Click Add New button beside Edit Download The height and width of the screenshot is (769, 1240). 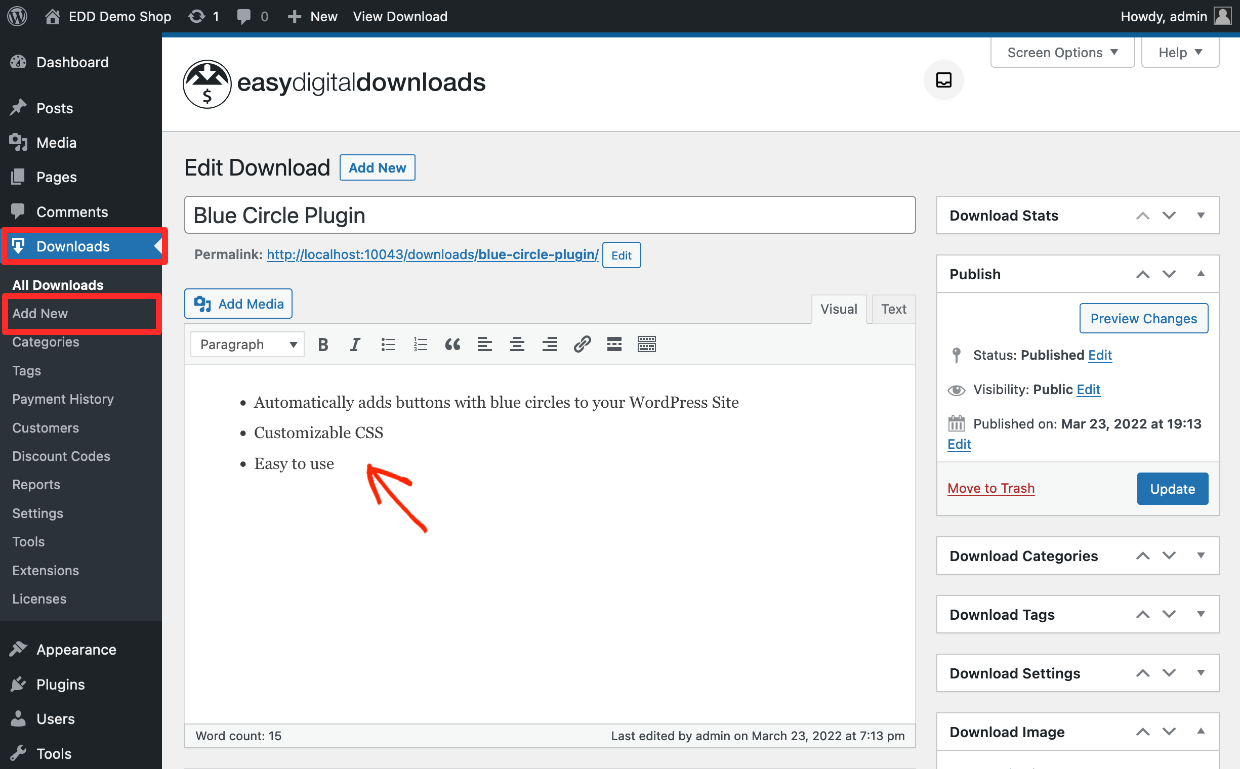coord(377,168)
